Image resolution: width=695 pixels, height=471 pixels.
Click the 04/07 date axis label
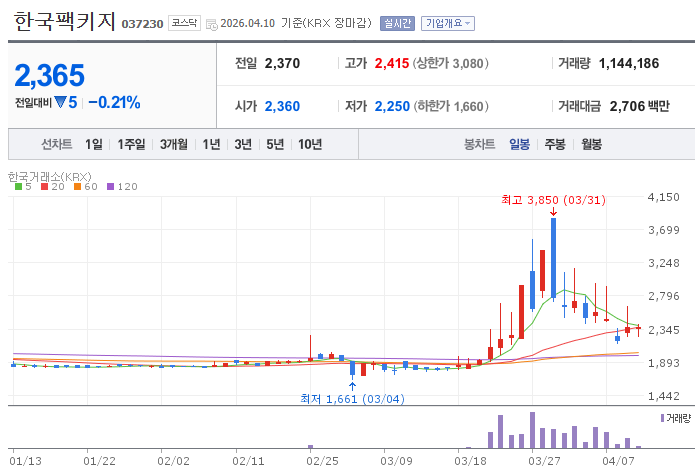click(x=618, y=461)
